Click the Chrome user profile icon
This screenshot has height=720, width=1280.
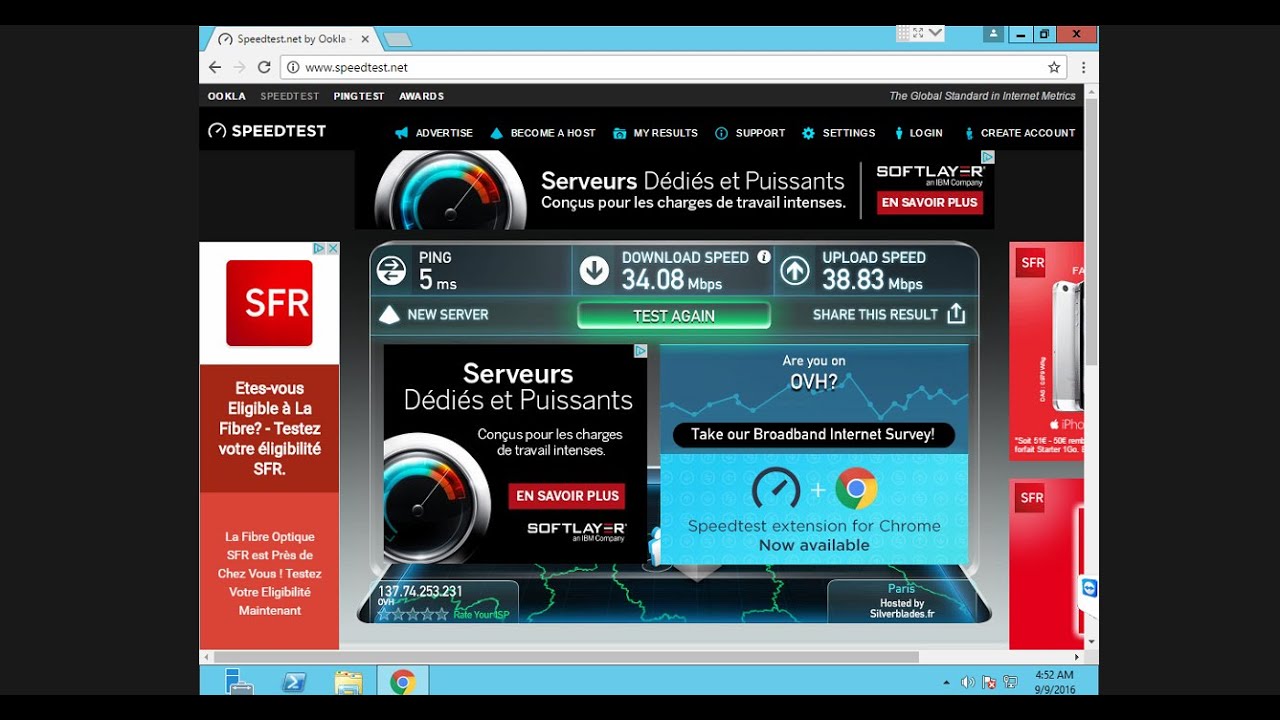[993, 34]
